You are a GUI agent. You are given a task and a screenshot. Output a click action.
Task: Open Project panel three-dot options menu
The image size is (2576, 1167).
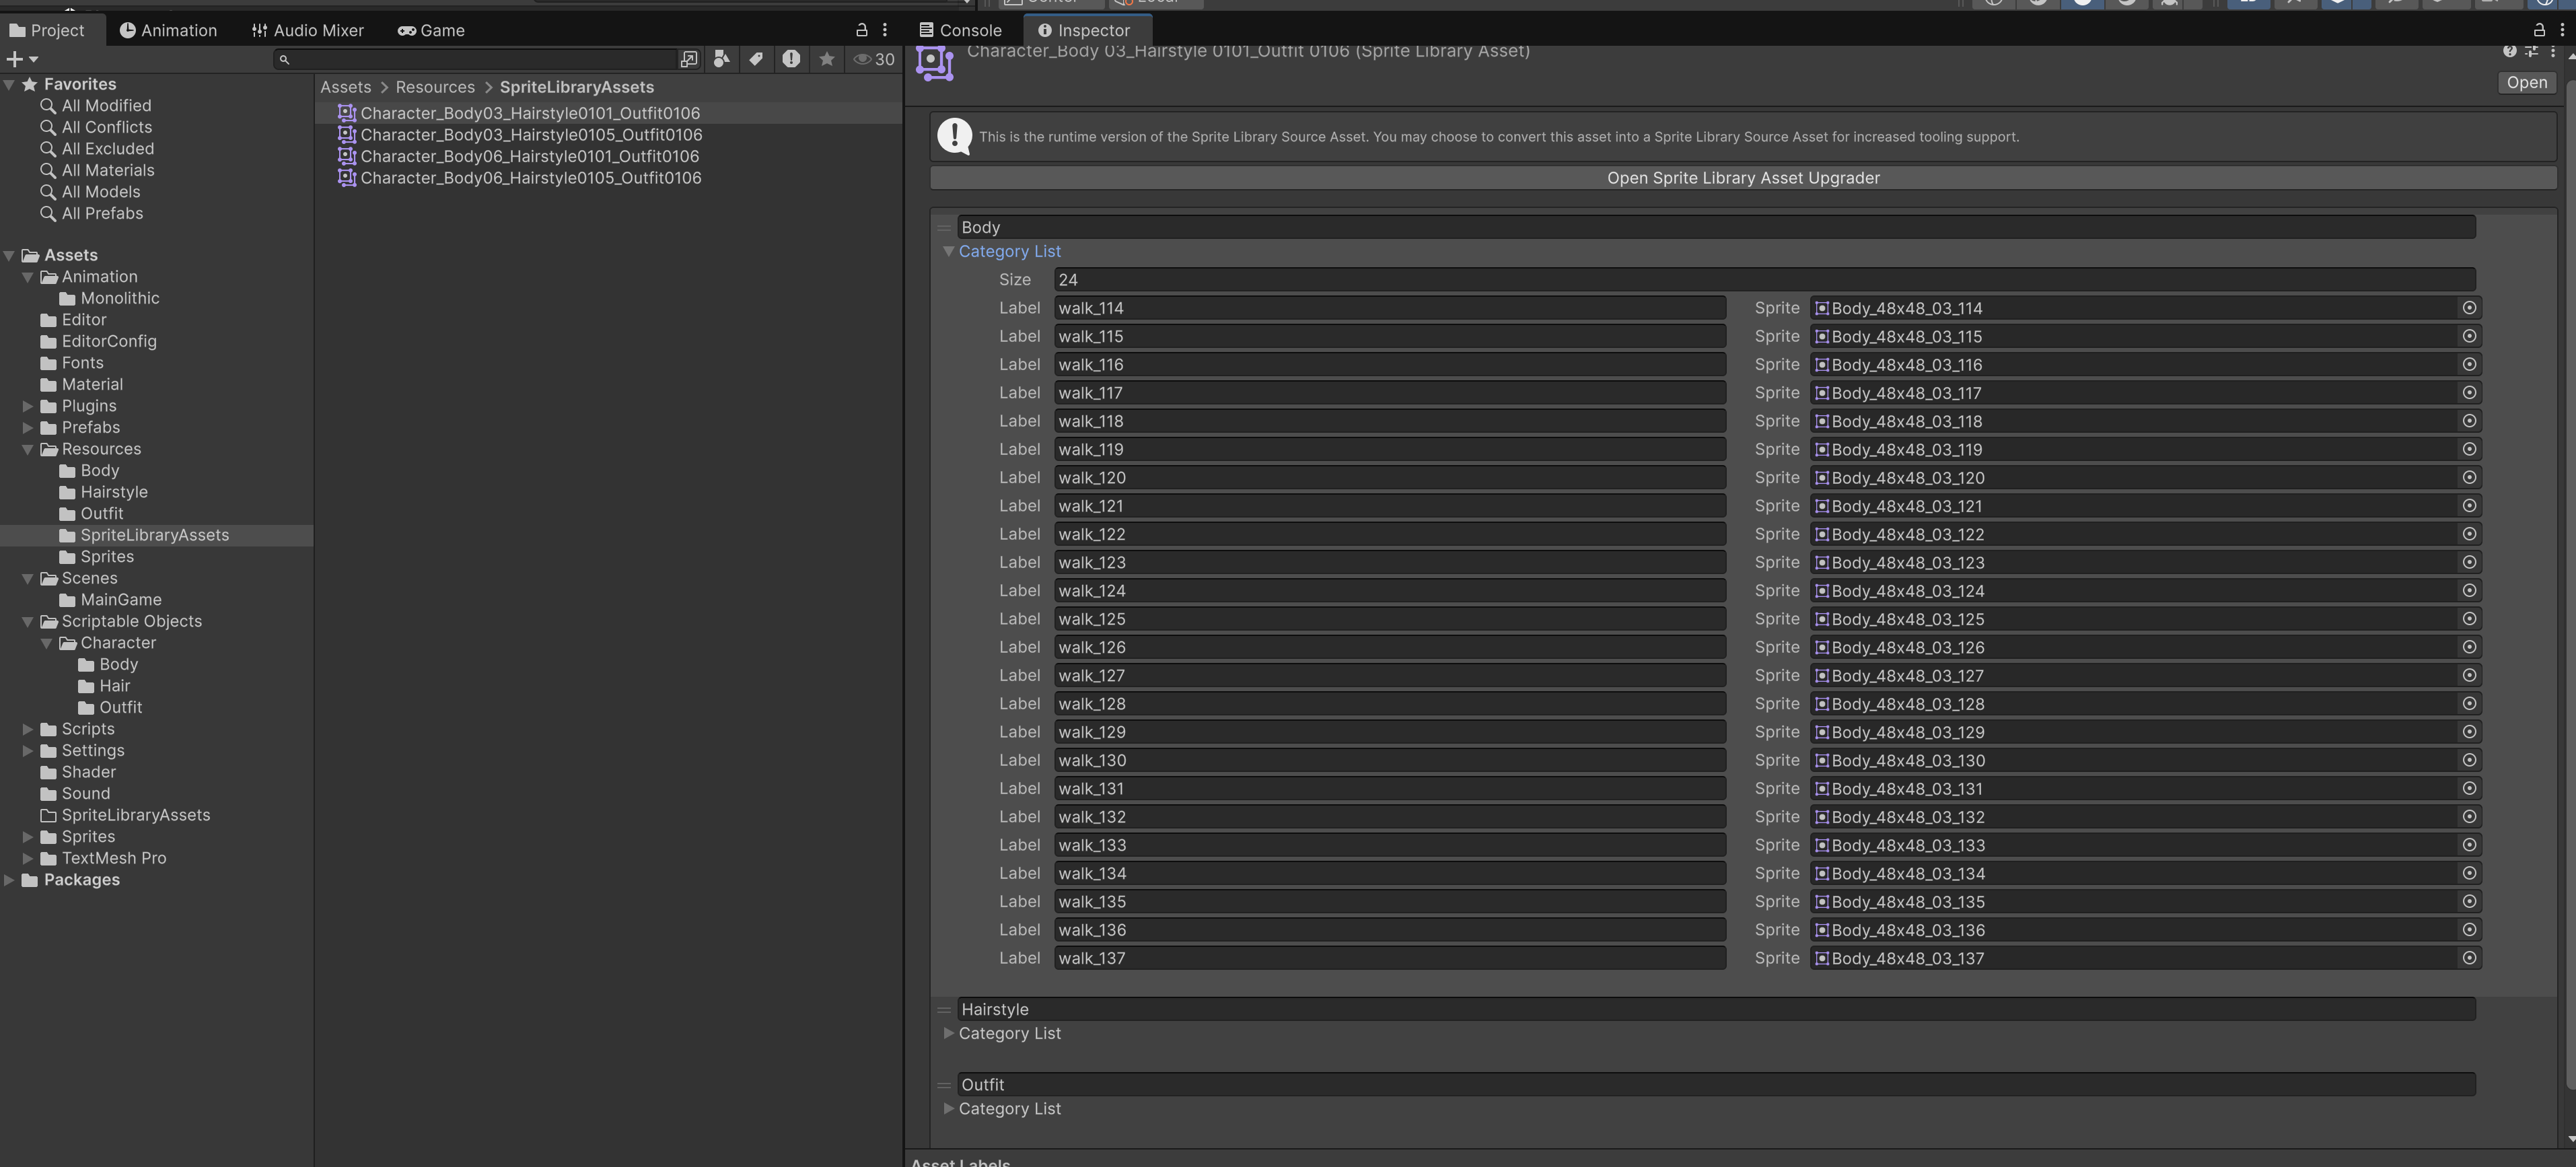point(884,30)
